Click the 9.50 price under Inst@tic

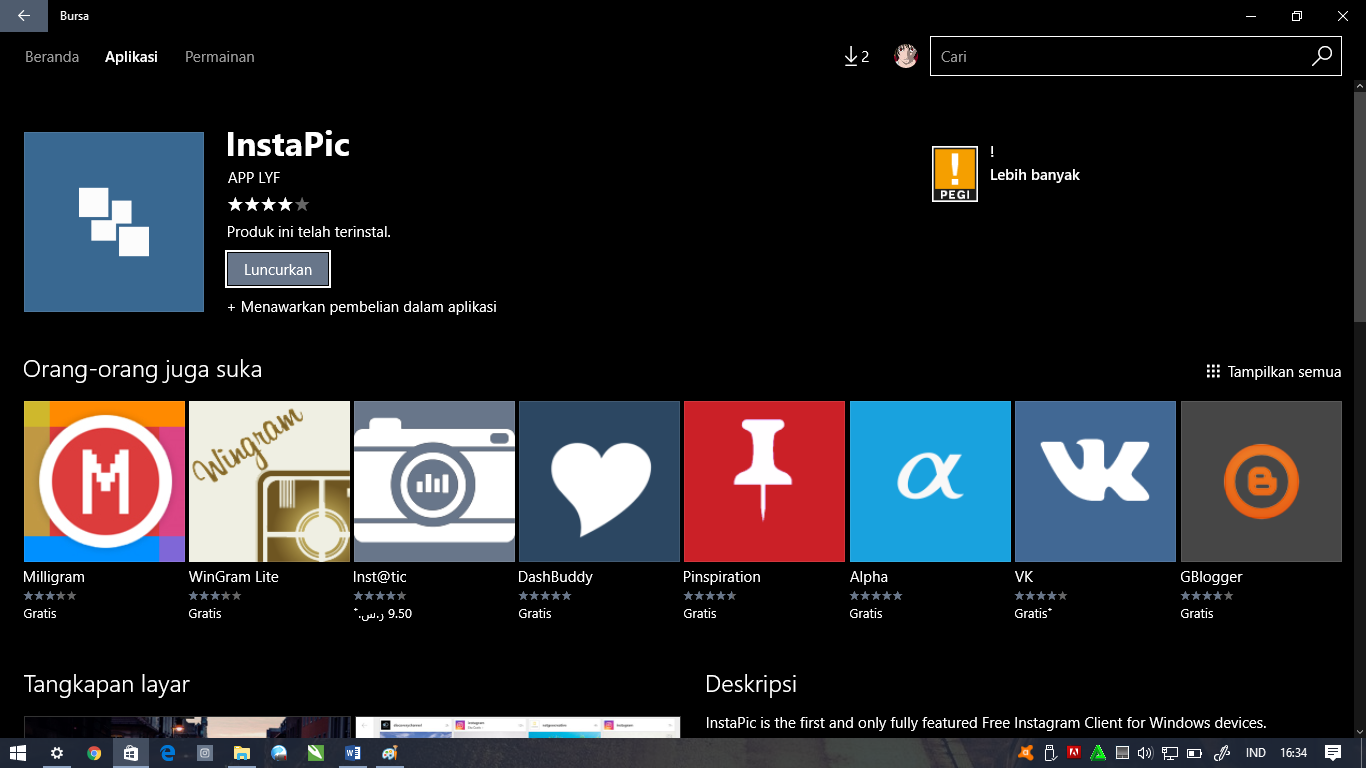pyautogui.click(x=383, y=614)
